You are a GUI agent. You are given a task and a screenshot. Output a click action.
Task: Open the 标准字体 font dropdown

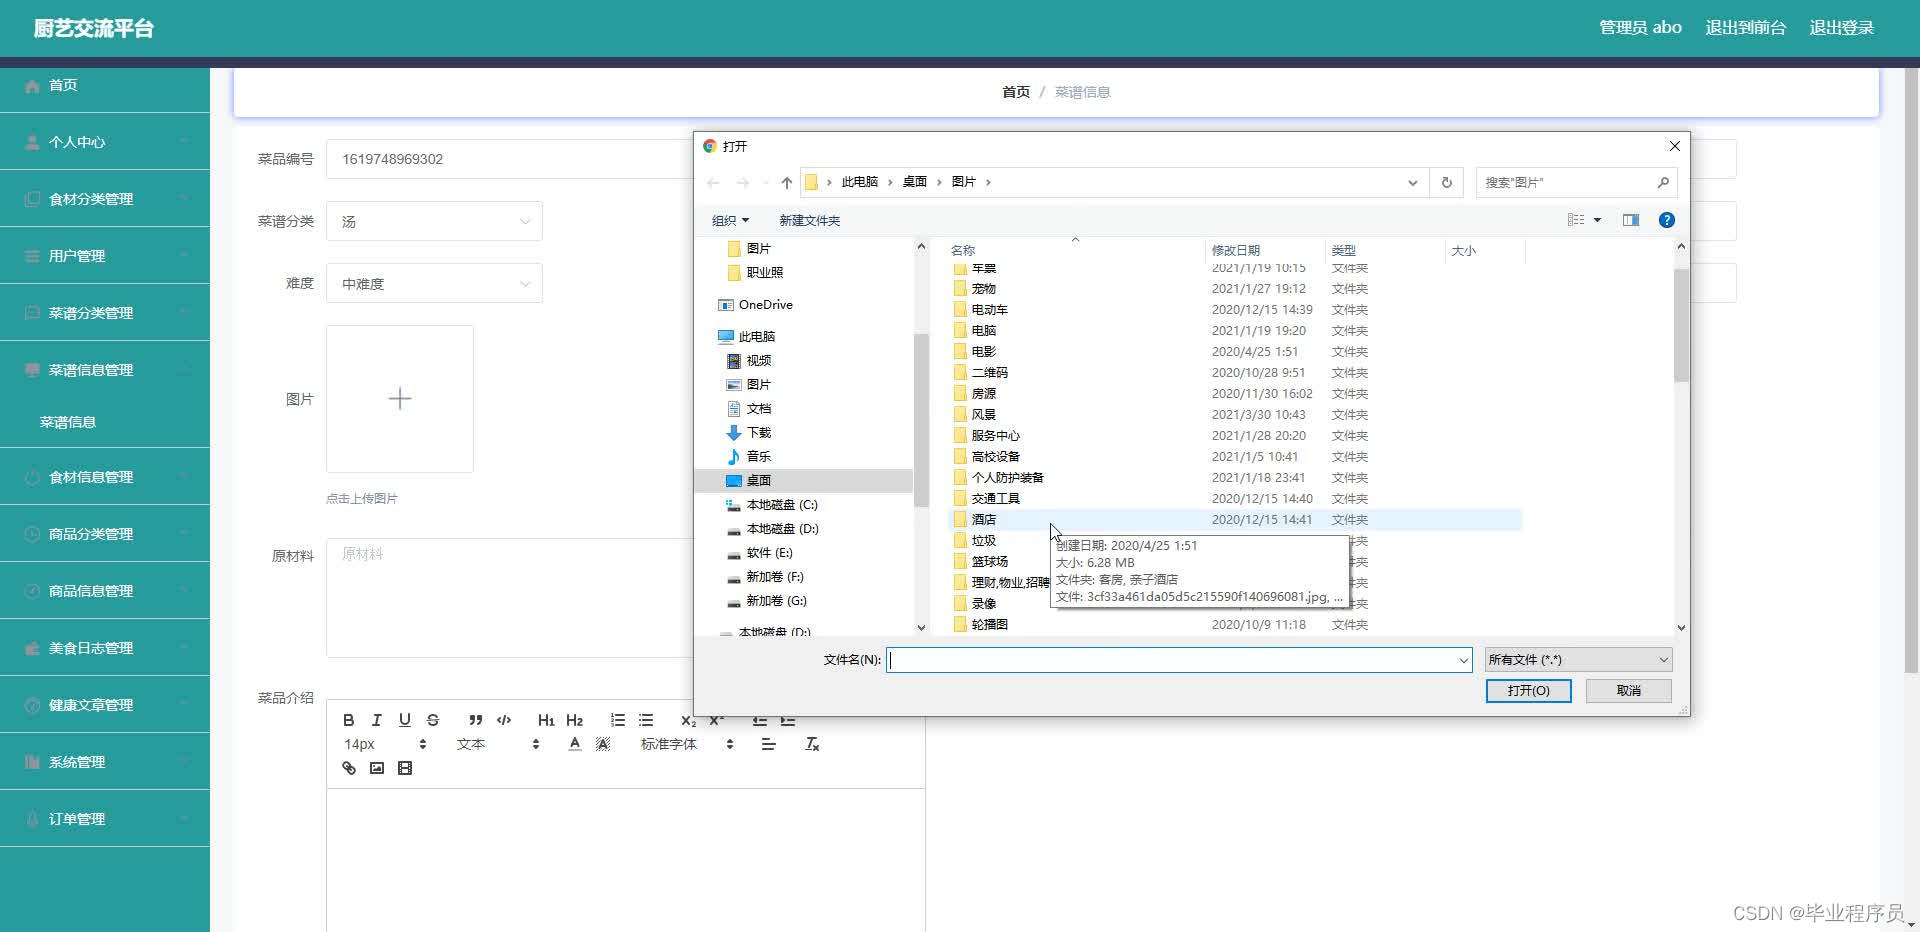point(687,744)
